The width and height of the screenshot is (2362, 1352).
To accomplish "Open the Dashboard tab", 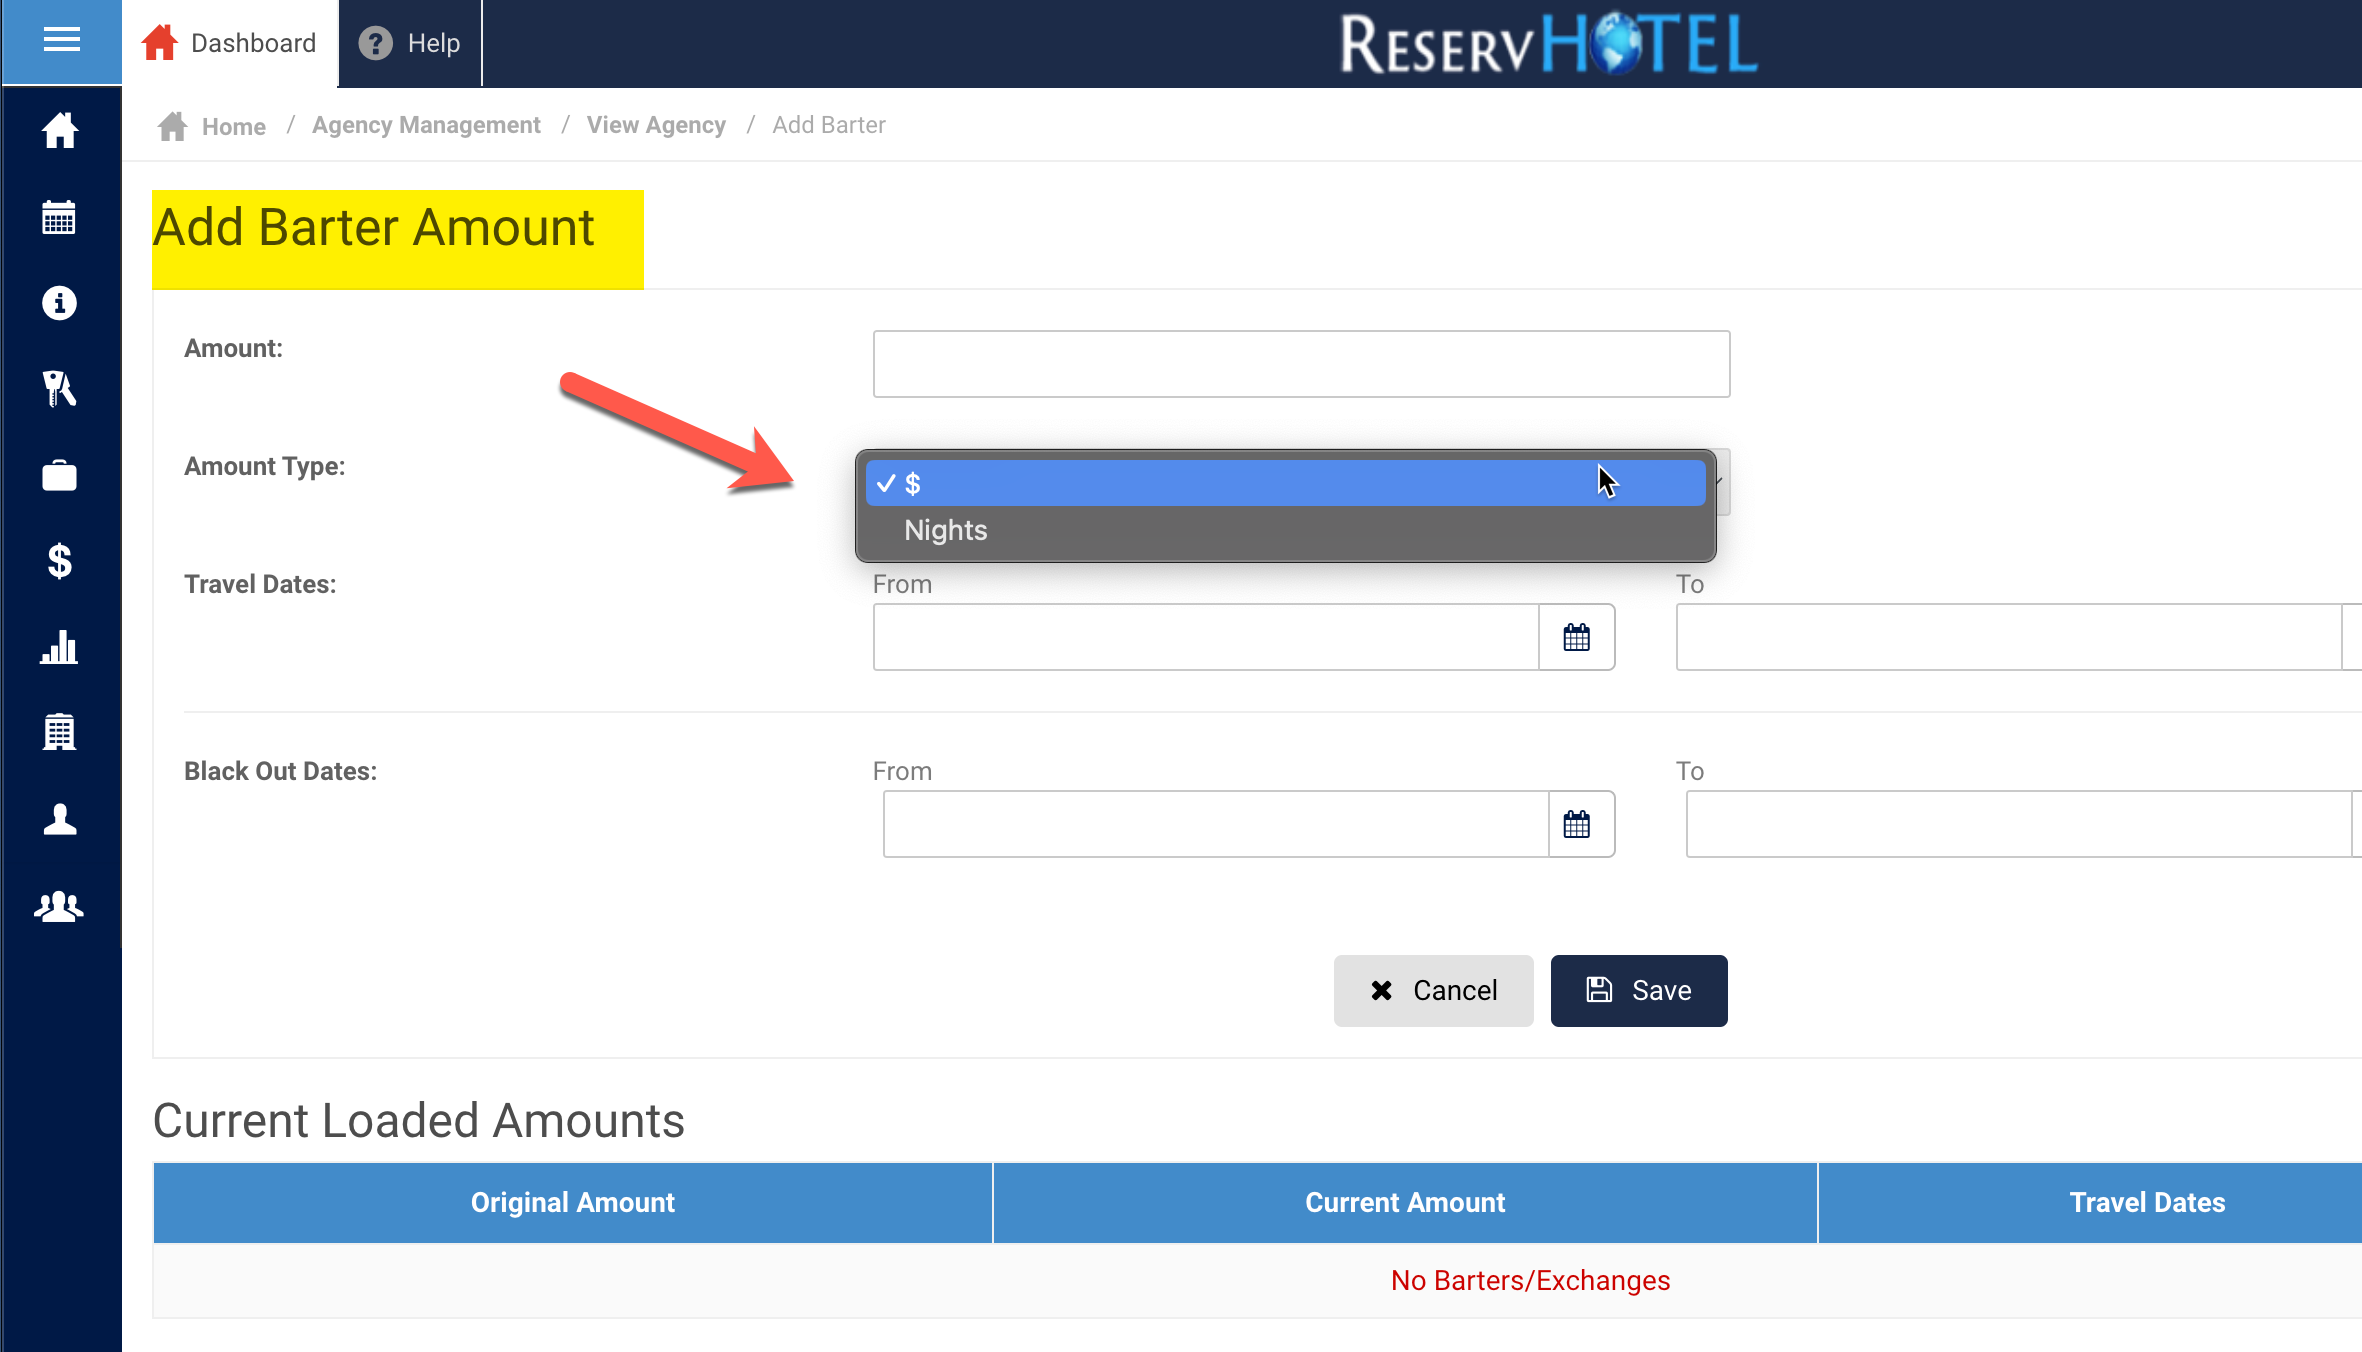I will tap(230, 43).
